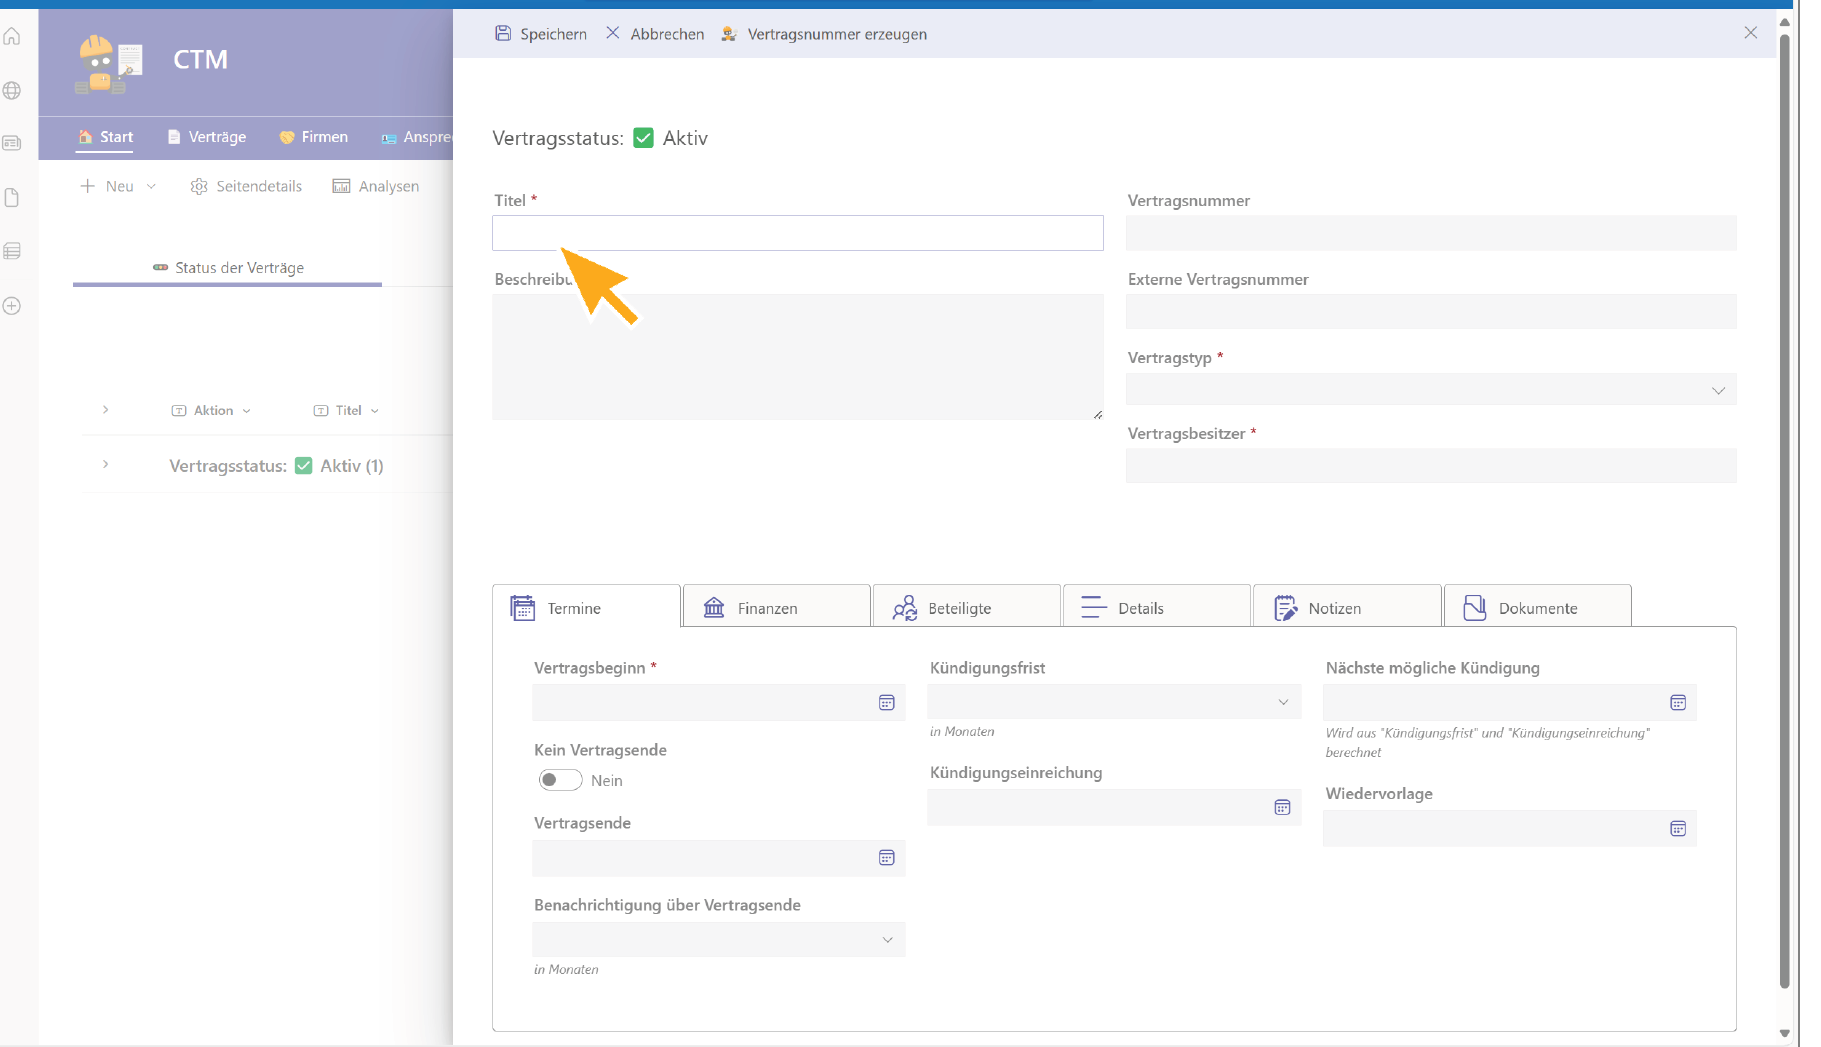Open Wiedervorlage calendar picker

pos(1678,829)
